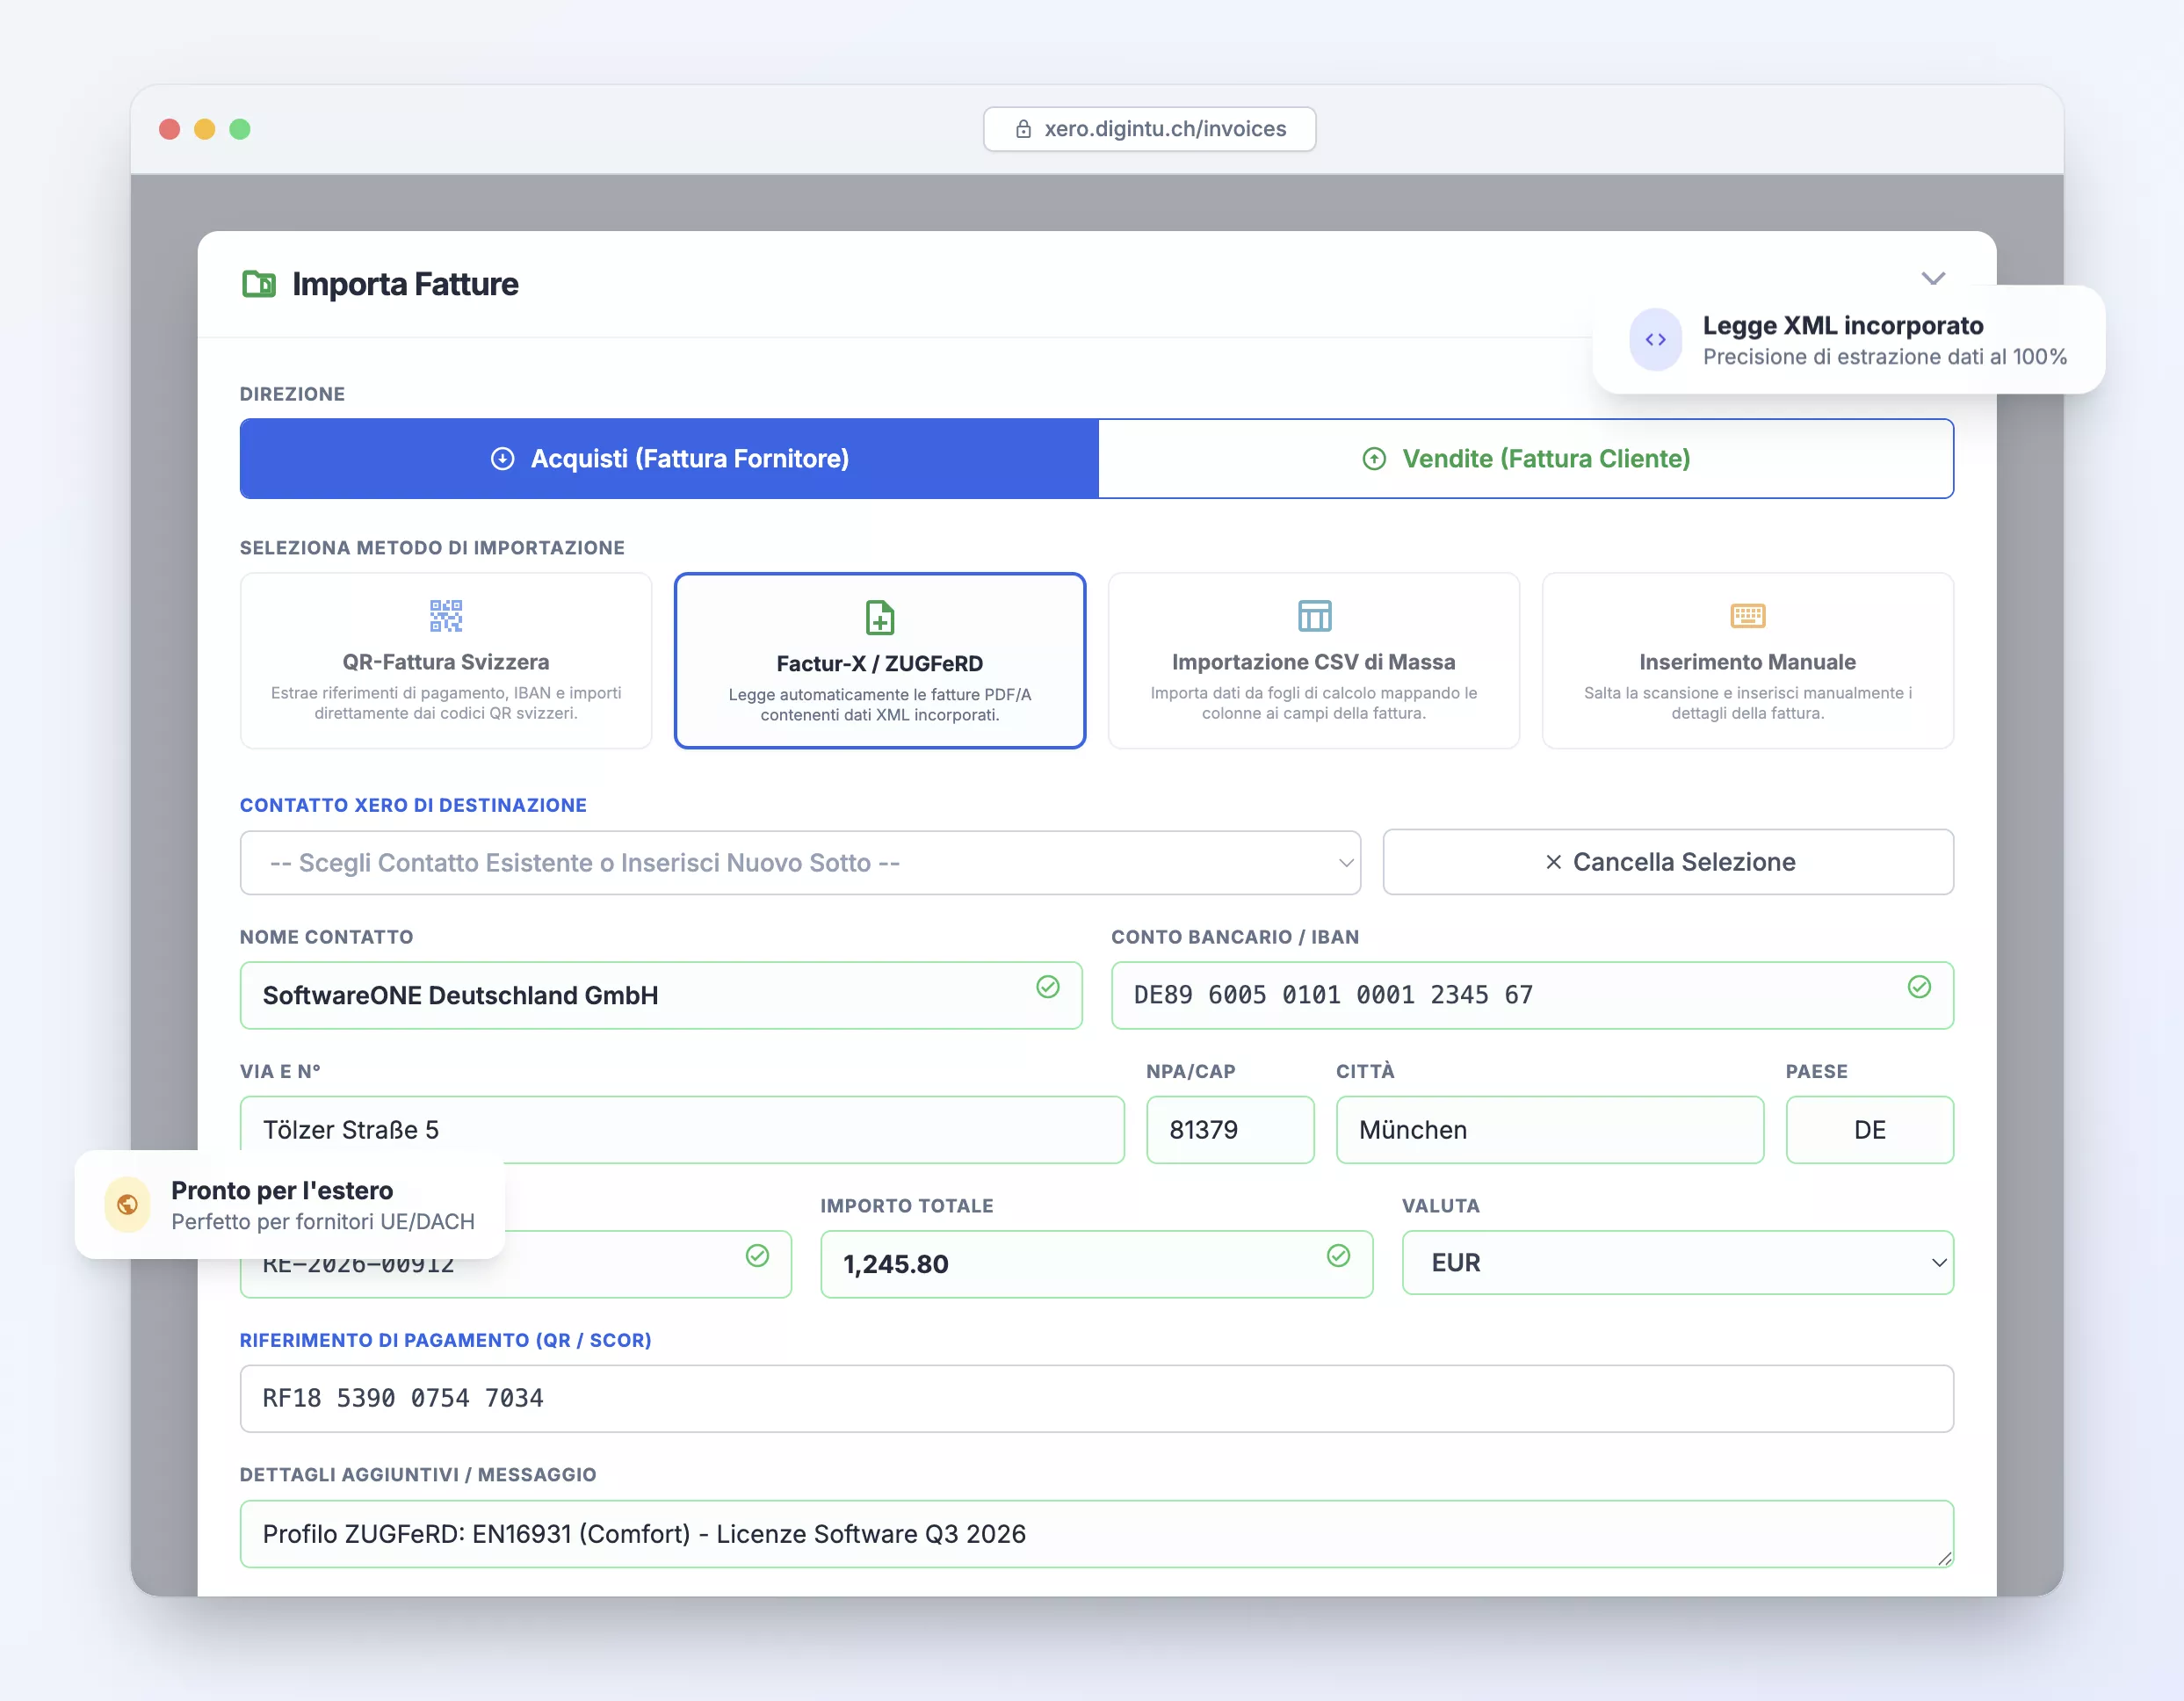Edit the Via e N° street field

coord(682,1130)
